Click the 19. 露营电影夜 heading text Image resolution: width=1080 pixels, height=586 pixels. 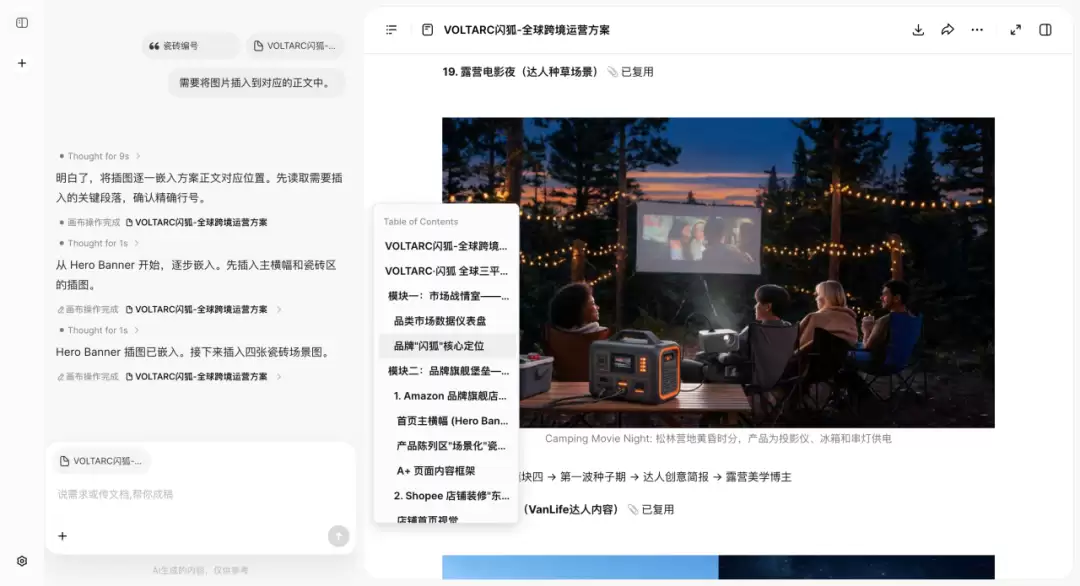coord(521,72)
